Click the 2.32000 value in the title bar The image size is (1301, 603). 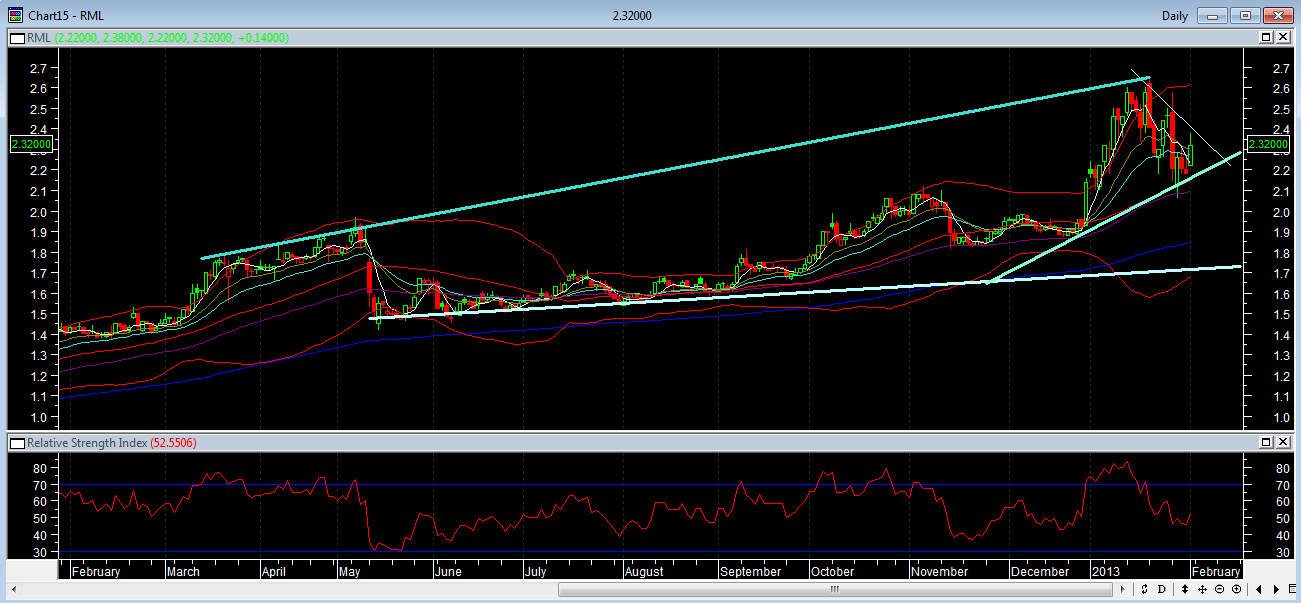click(631, 15)
